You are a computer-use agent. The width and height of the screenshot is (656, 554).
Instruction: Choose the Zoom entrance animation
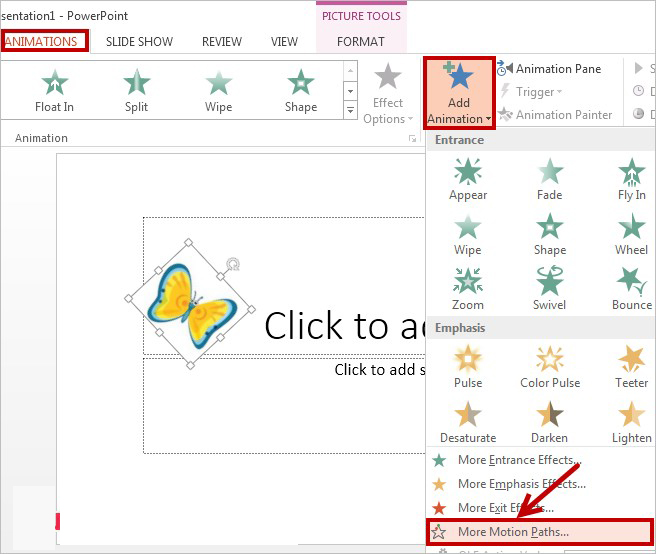(468, 289)
